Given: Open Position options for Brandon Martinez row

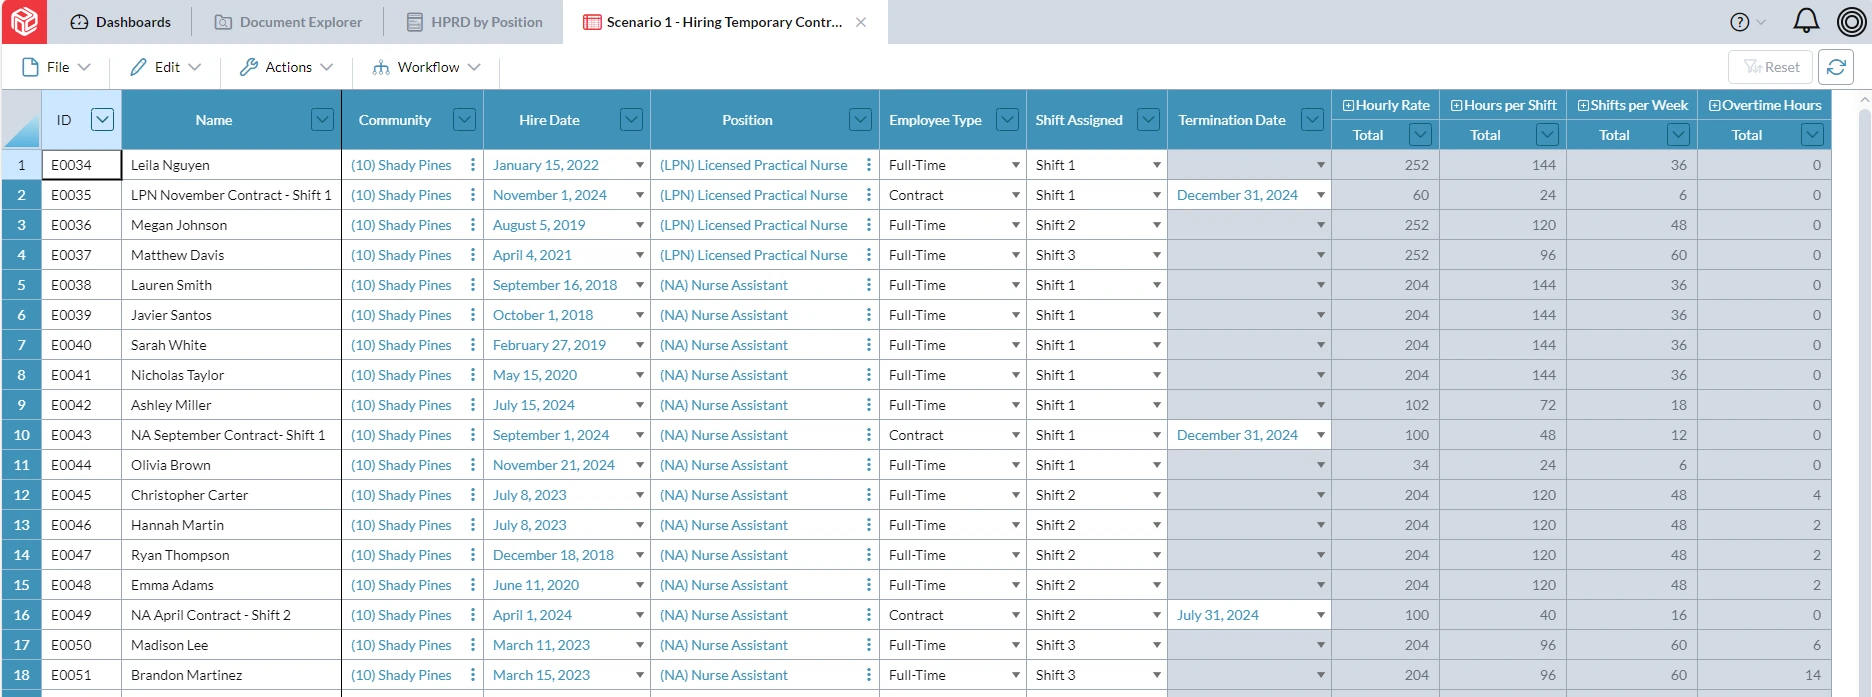Looking at the screenshot, I should [869, 675].
